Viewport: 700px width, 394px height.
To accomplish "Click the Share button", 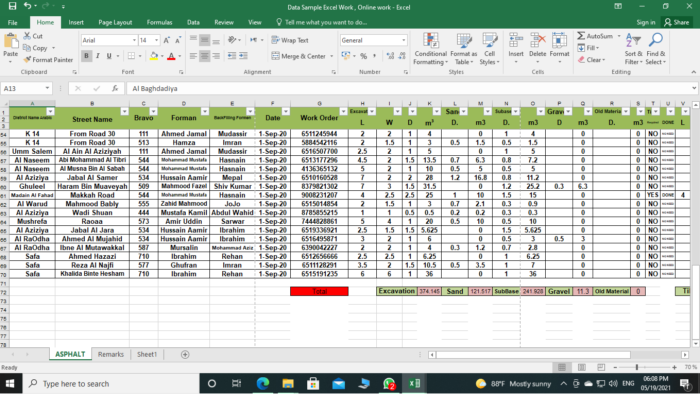I will tap(677, 22).
